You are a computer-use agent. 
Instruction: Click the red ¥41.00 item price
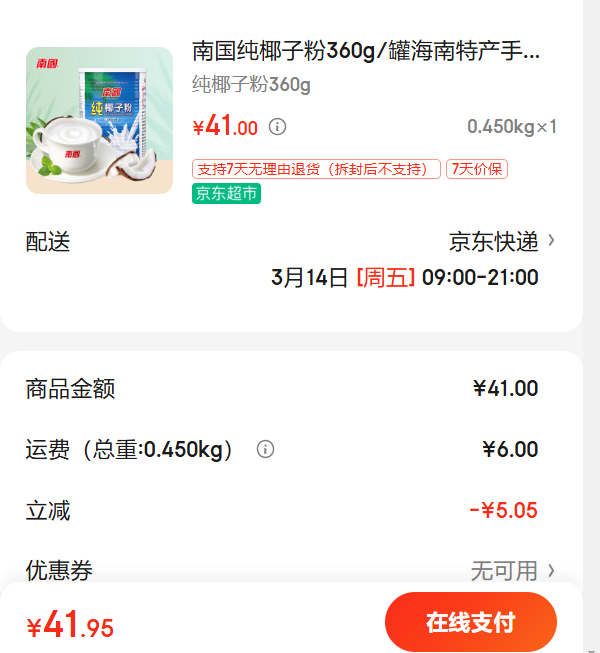(x=225, y=126)
